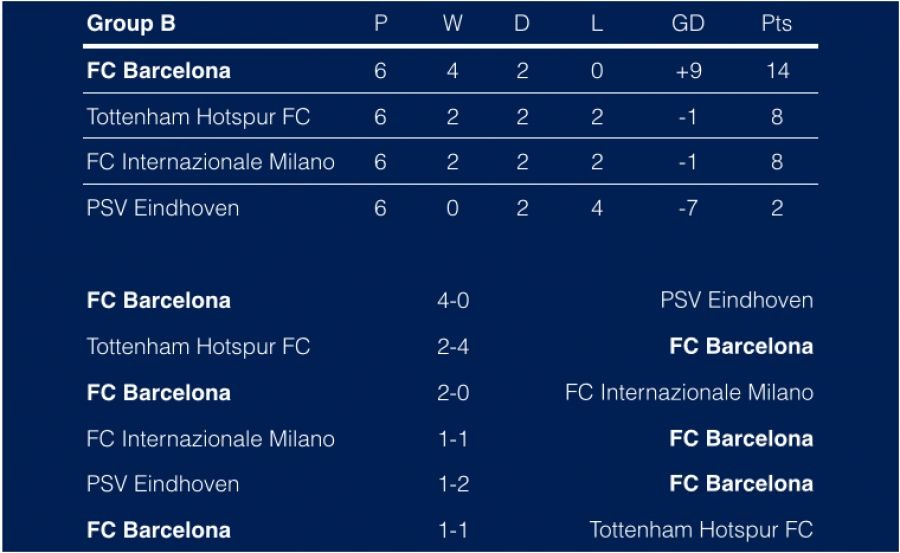This screenshot has height=553, width=900.
Task: Click Tottenham Hotspur FC in the last fixture
Action: [701, 530]
